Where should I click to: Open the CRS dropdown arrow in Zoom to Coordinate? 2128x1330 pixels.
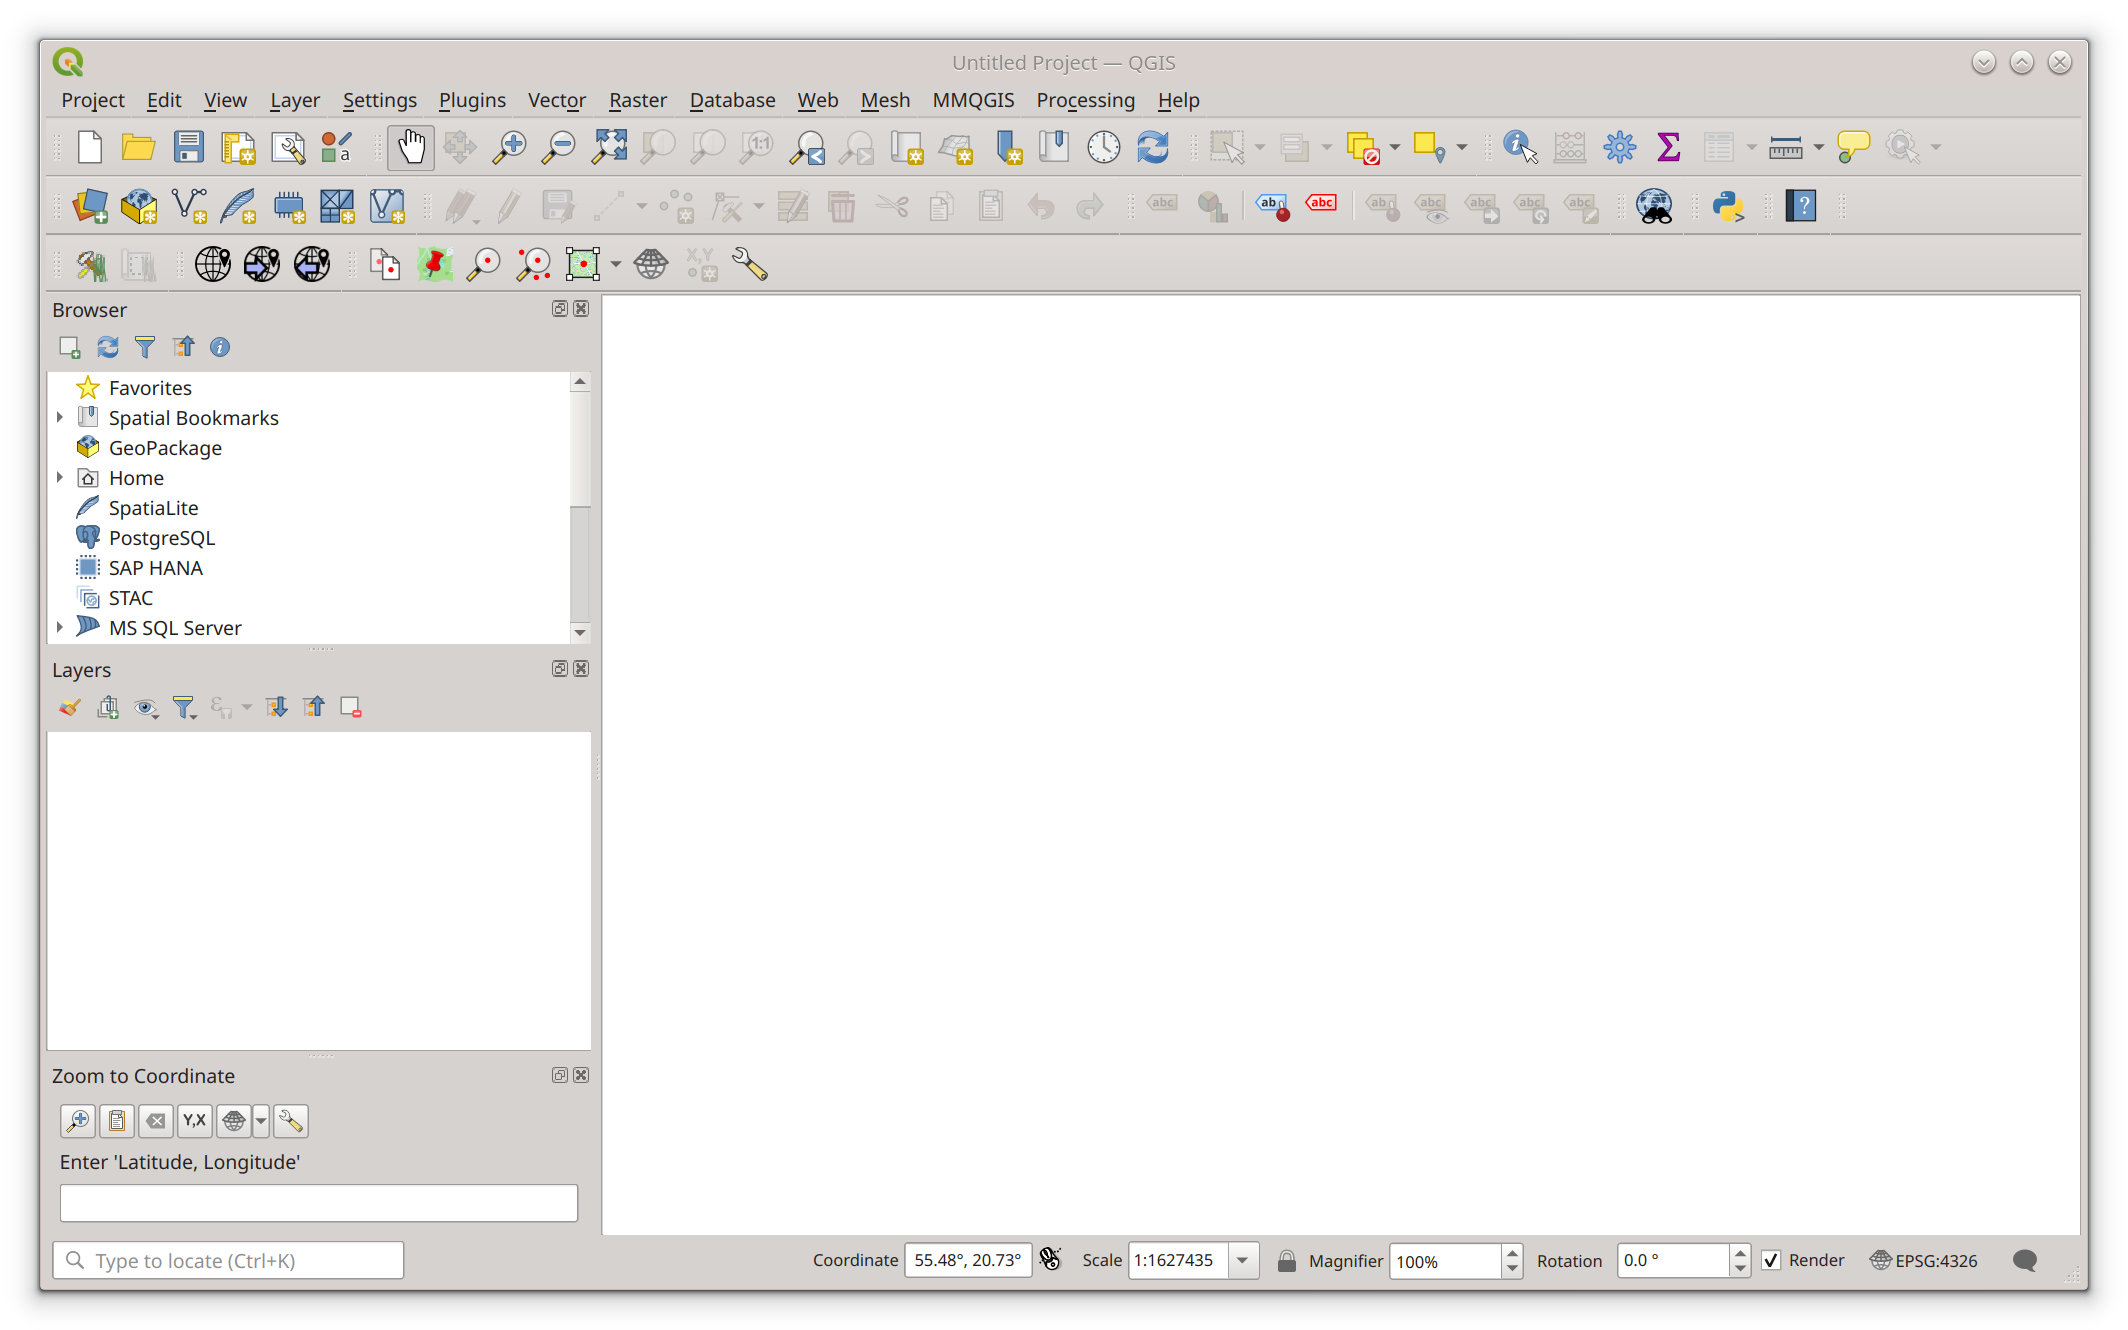tap(261, 1121)
